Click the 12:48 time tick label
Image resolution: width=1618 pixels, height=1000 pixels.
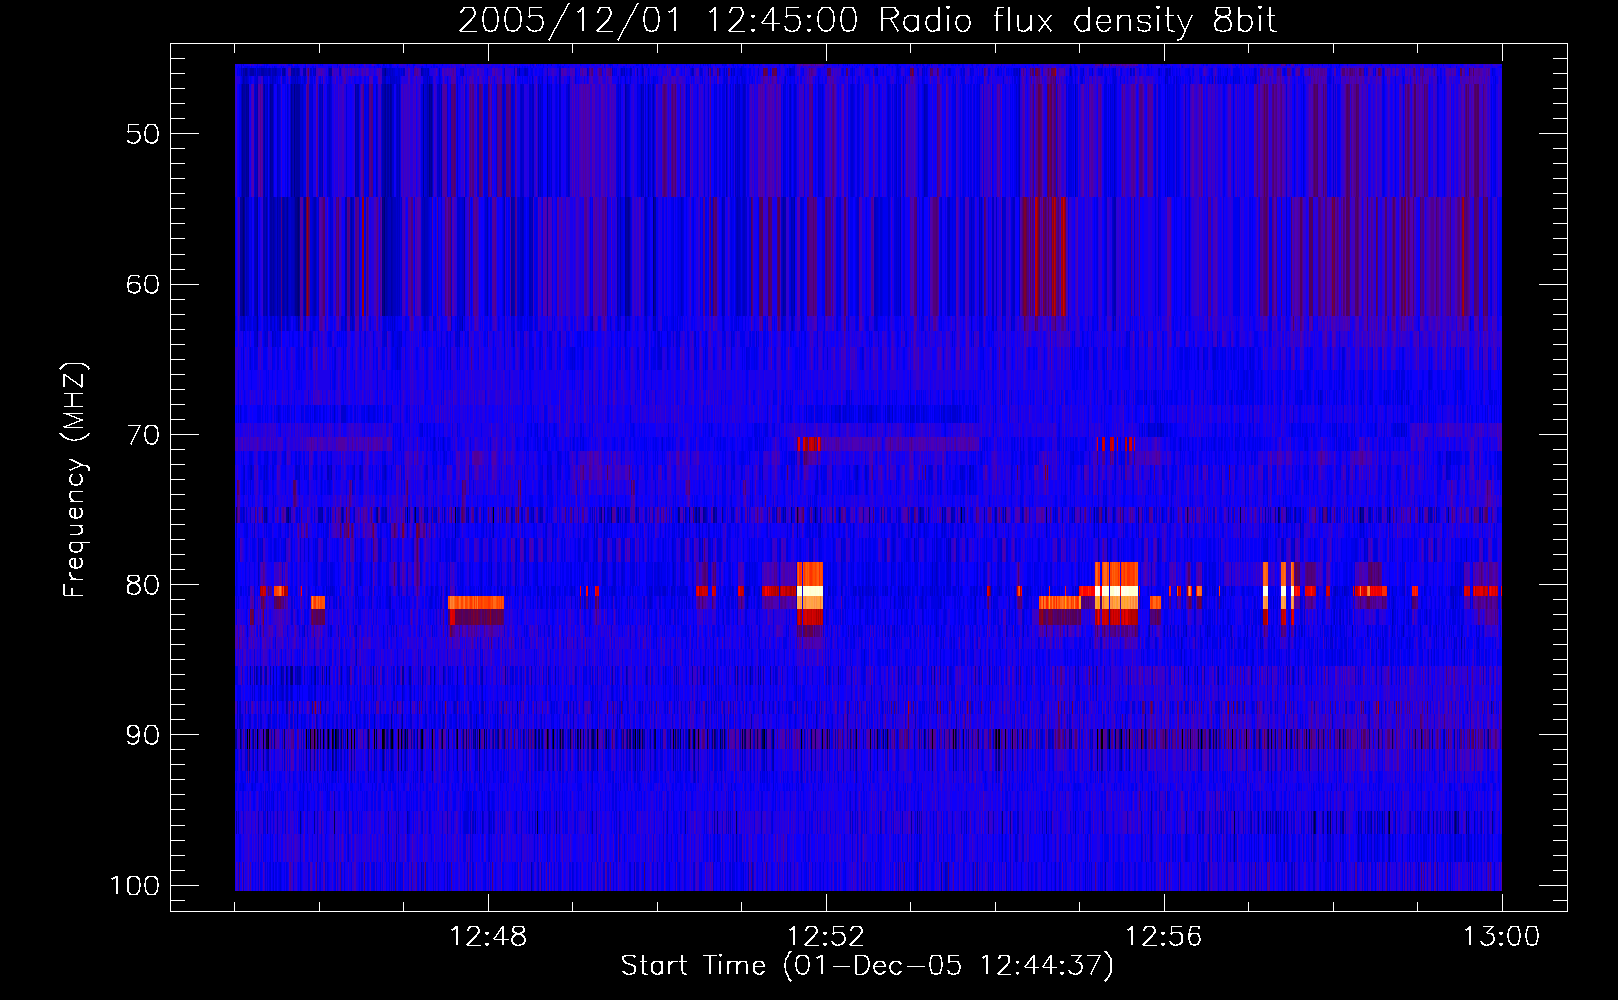coord(488,937)
